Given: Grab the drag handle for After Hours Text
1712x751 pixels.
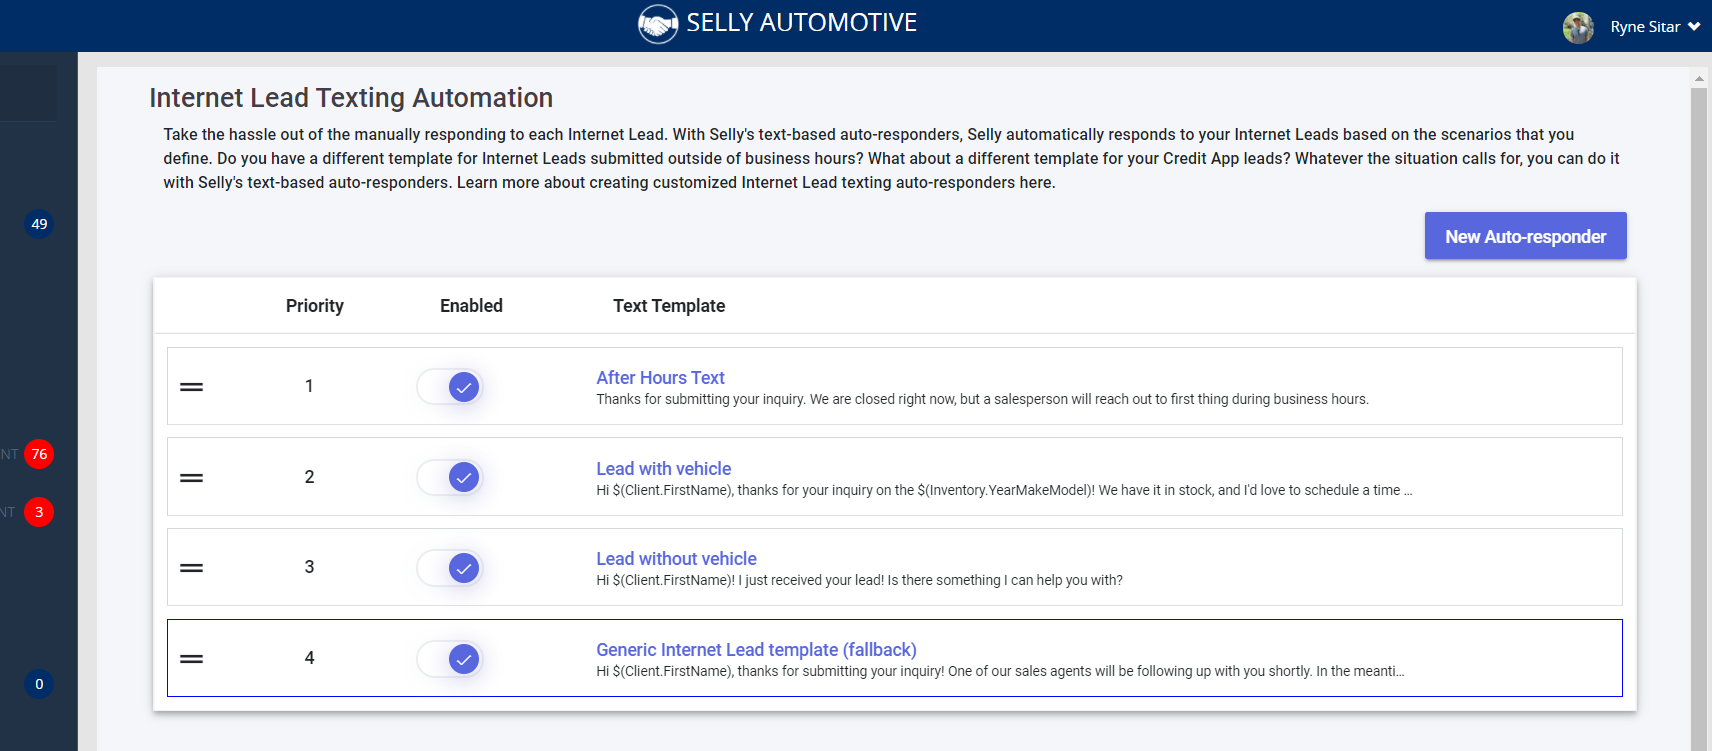Looking at the screenshot, I should coord(191,387).
